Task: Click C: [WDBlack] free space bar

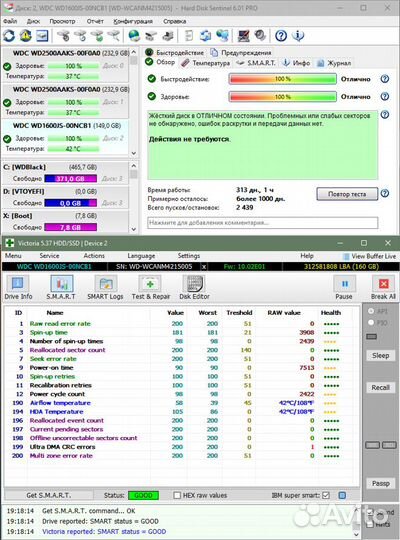Action: 71,178
